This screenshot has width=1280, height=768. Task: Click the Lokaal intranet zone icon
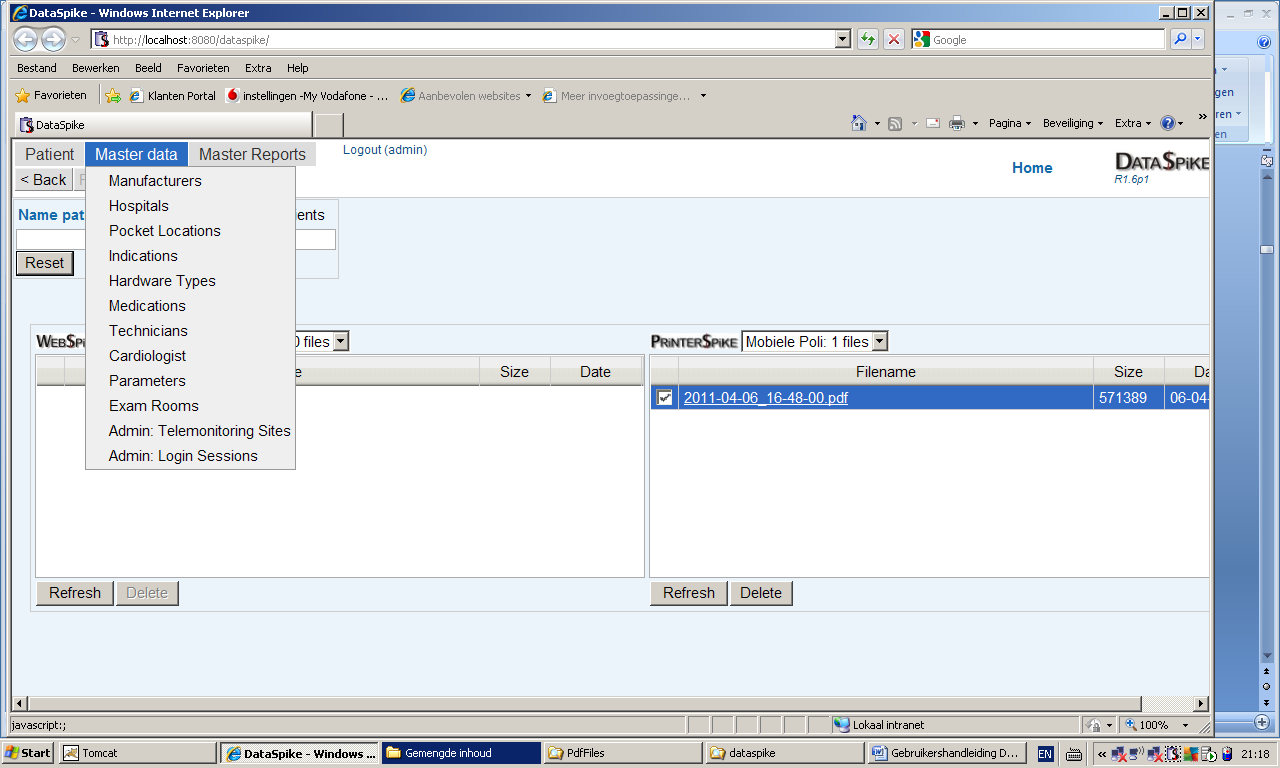click(x=842, y=725)
